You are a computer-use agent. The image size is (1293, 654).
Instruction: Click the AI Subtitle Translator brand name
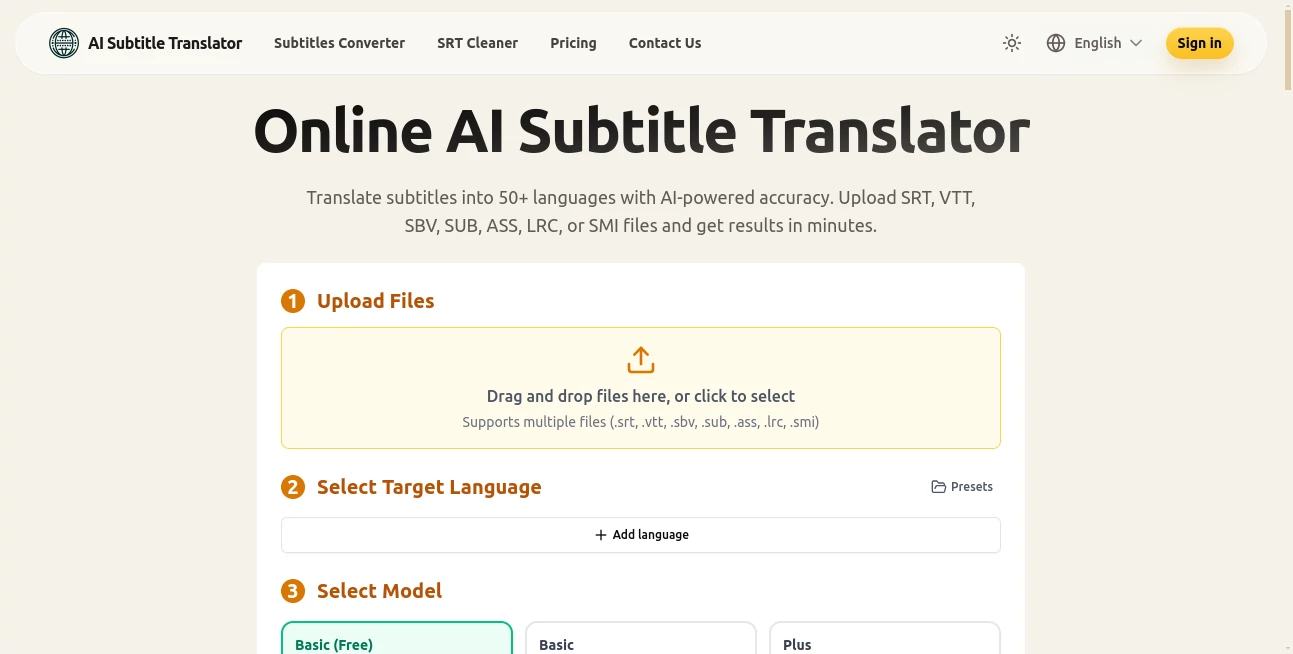click(x=165, y=43)
